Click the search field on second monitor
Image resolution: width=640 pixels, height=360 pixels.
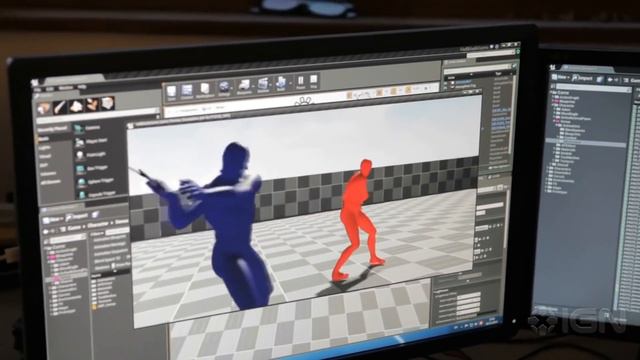[x=593, y=89]
